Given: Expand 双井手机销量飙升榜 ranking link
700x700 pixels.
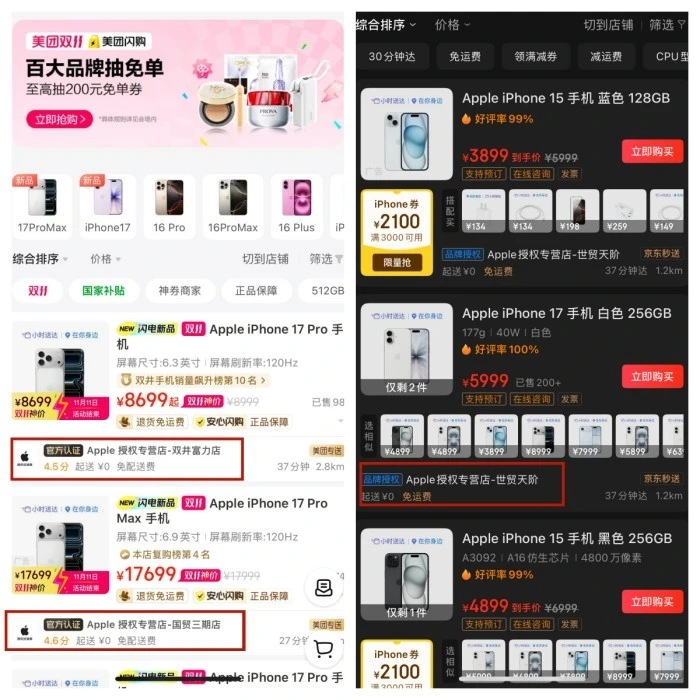Looking at the screenshot, I should 194,380.
